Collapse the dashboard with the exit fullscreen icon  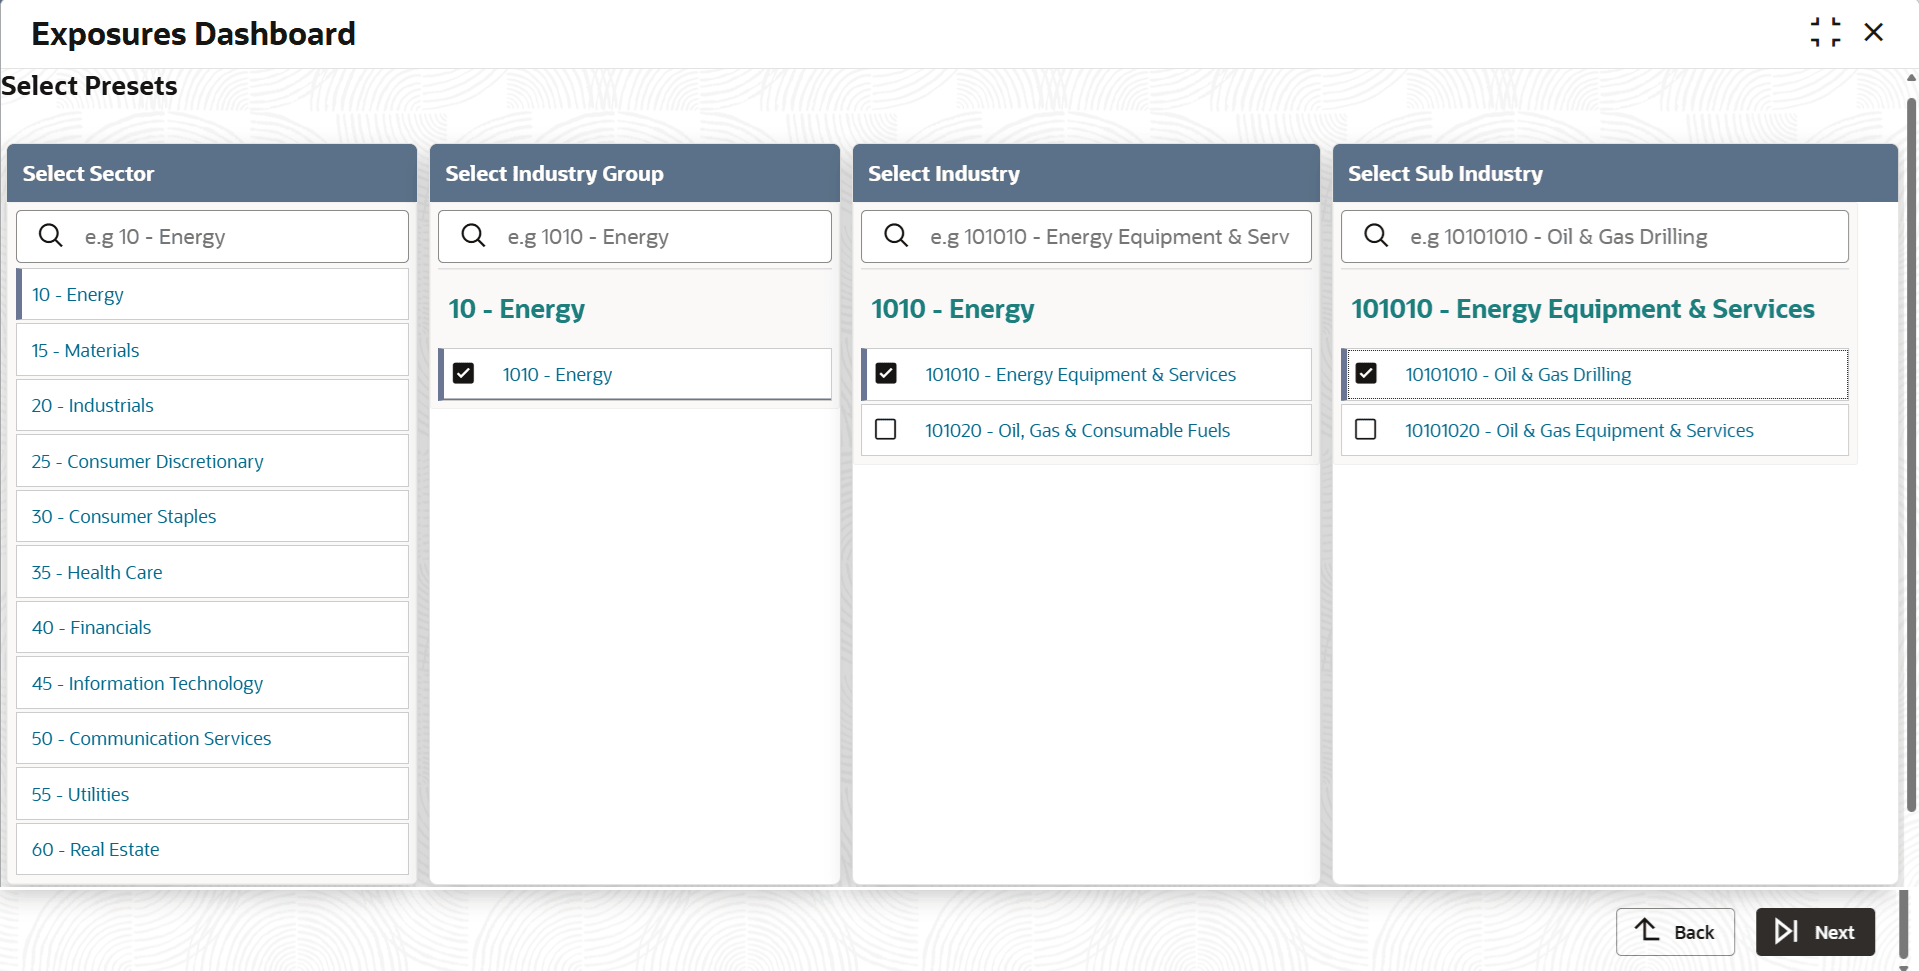point(1825,32)
